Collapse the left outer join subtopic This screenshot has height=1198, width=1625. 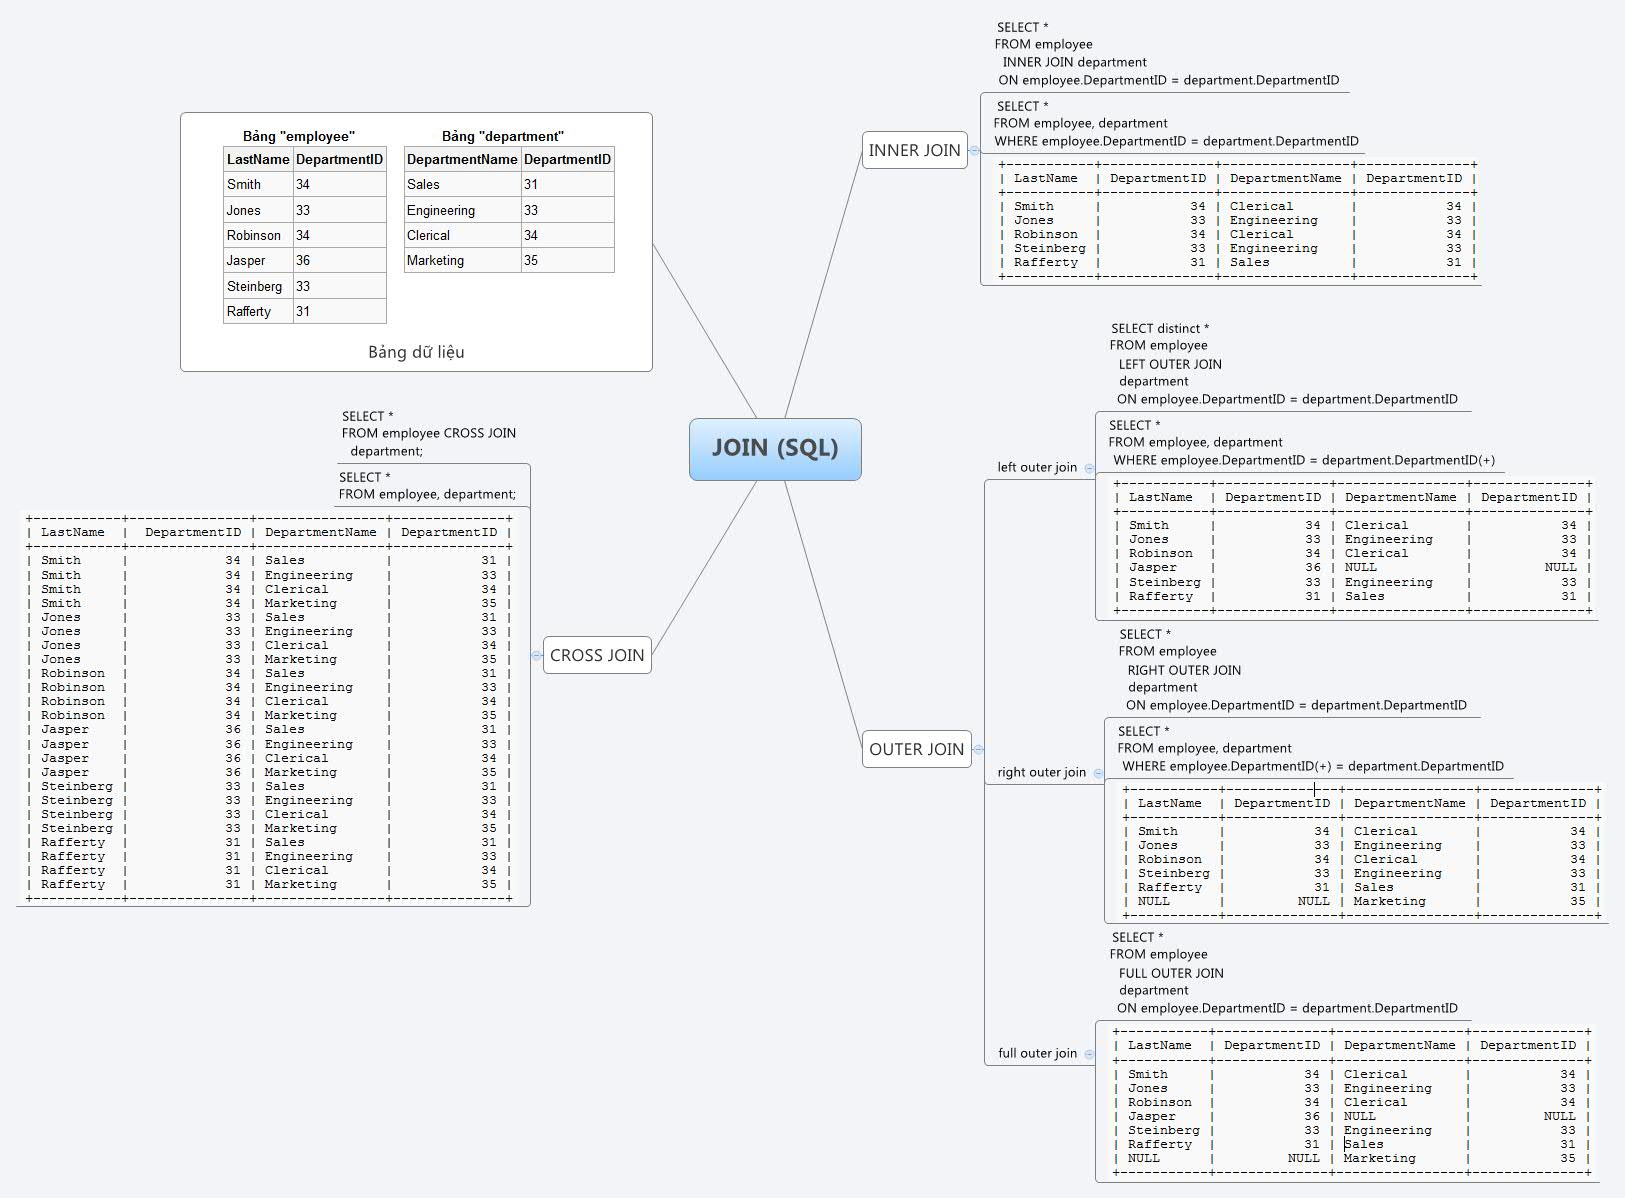[1090, 467]
